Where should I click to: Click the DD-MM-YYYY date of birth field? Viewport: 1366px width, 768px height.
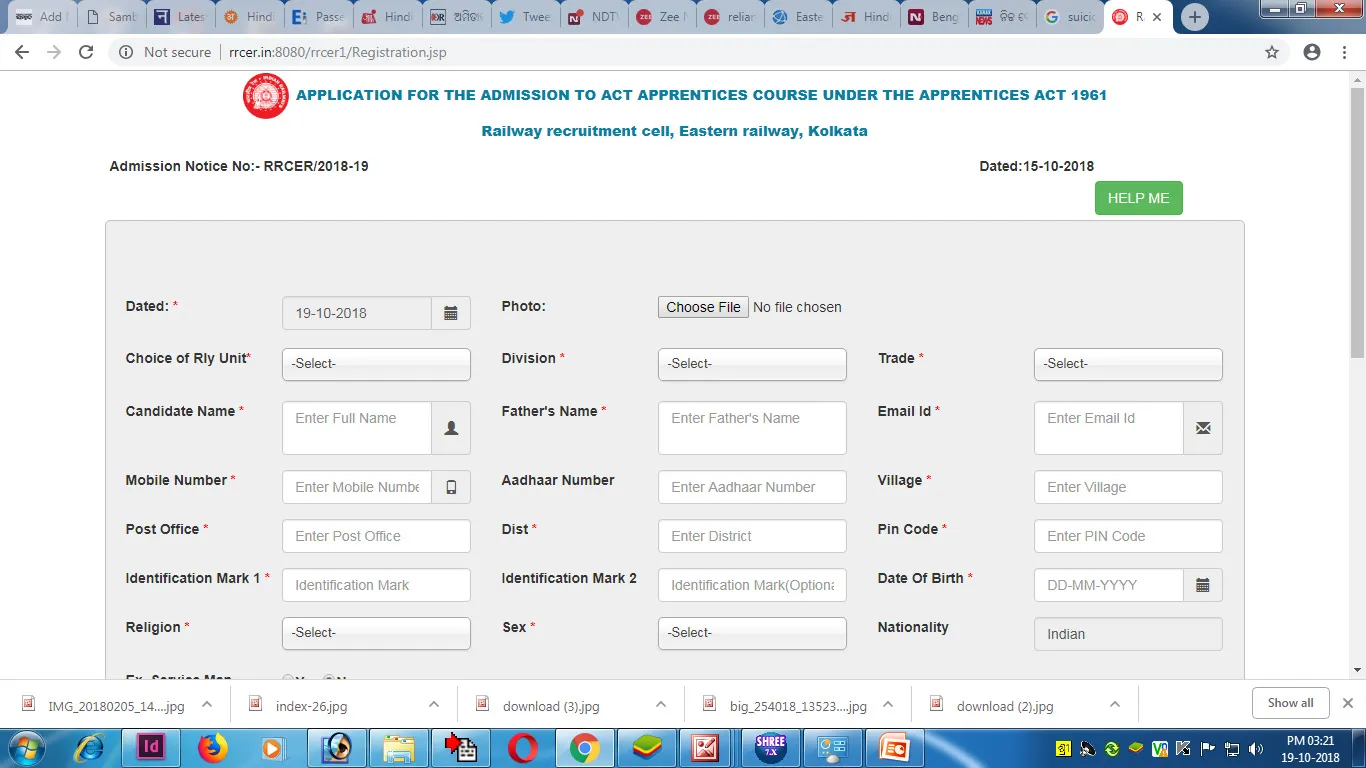pos(1109,585)
